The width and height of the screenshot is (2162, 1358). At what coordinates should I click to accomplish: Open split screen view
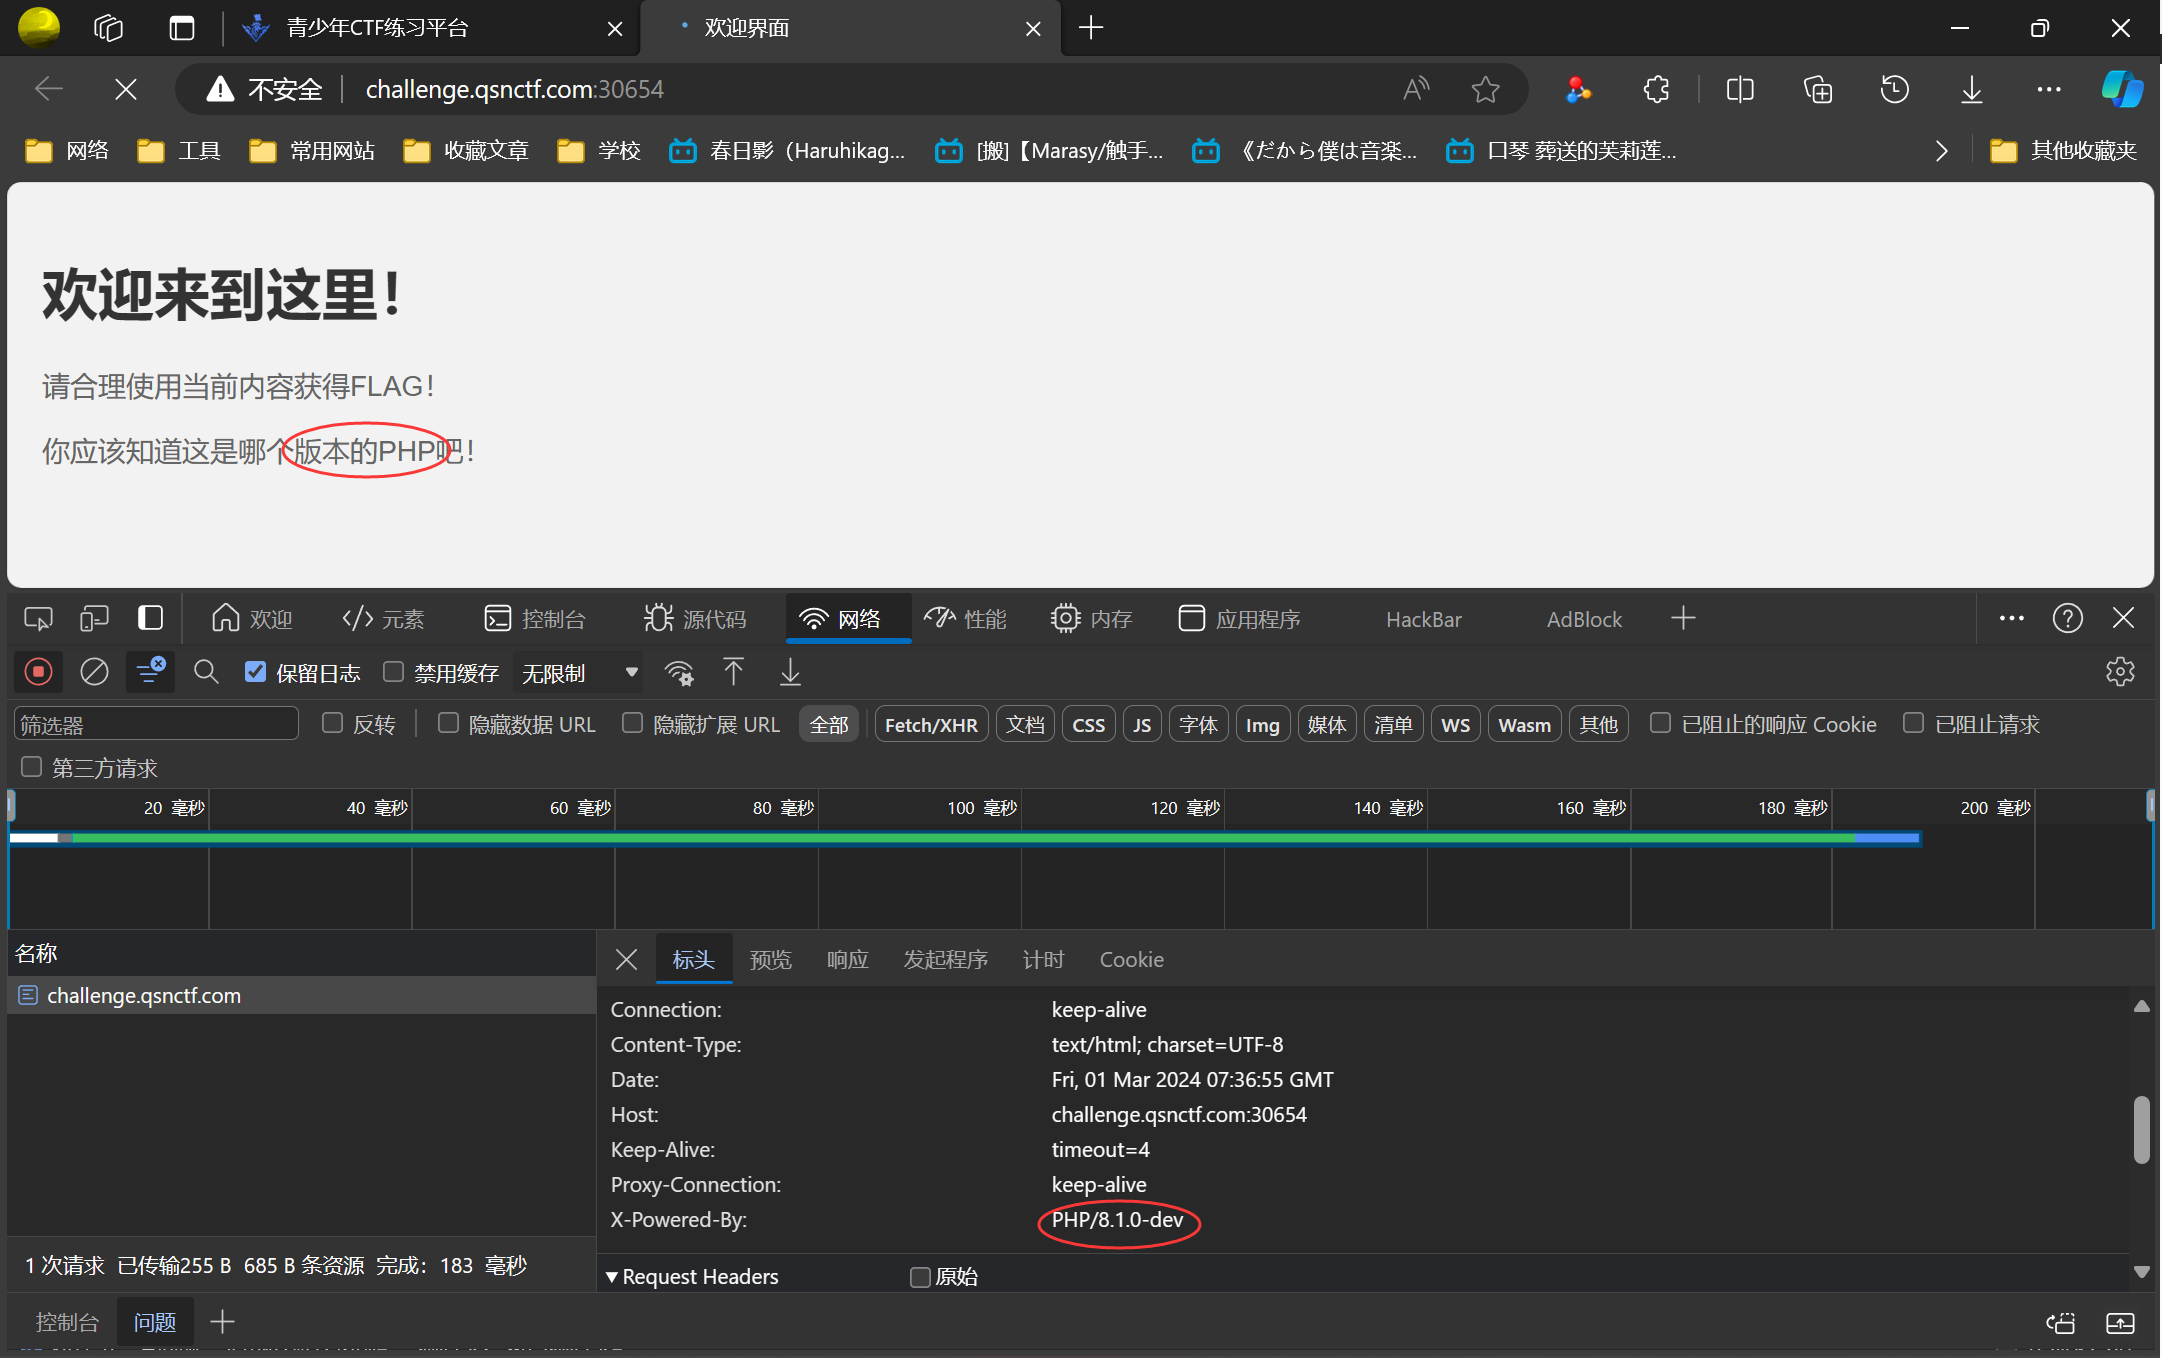[1740, 90]
